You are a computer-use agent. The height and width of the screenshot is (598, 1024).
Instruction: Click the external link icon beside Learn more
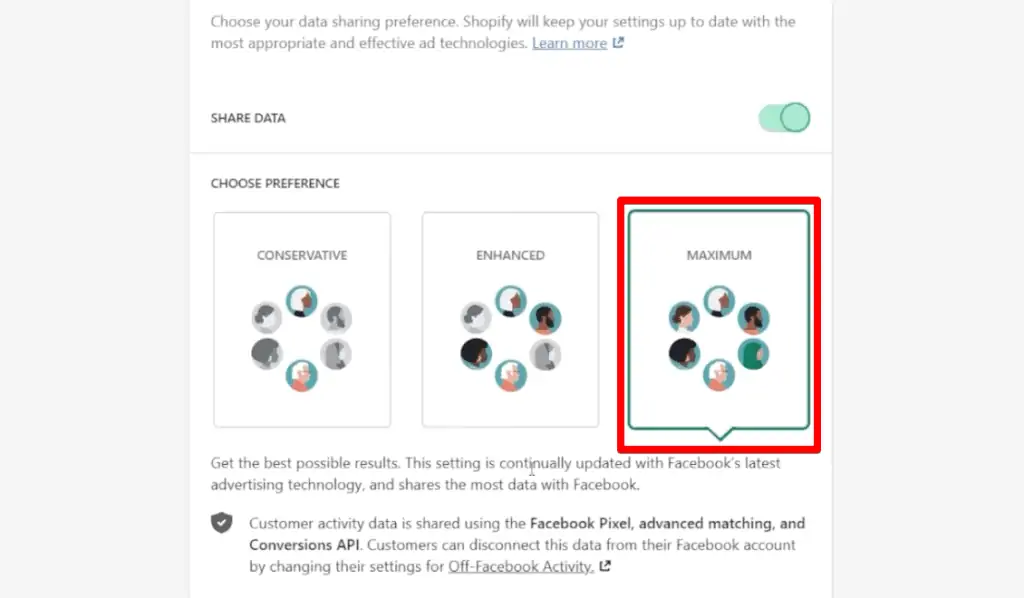(x=618, y=43)
